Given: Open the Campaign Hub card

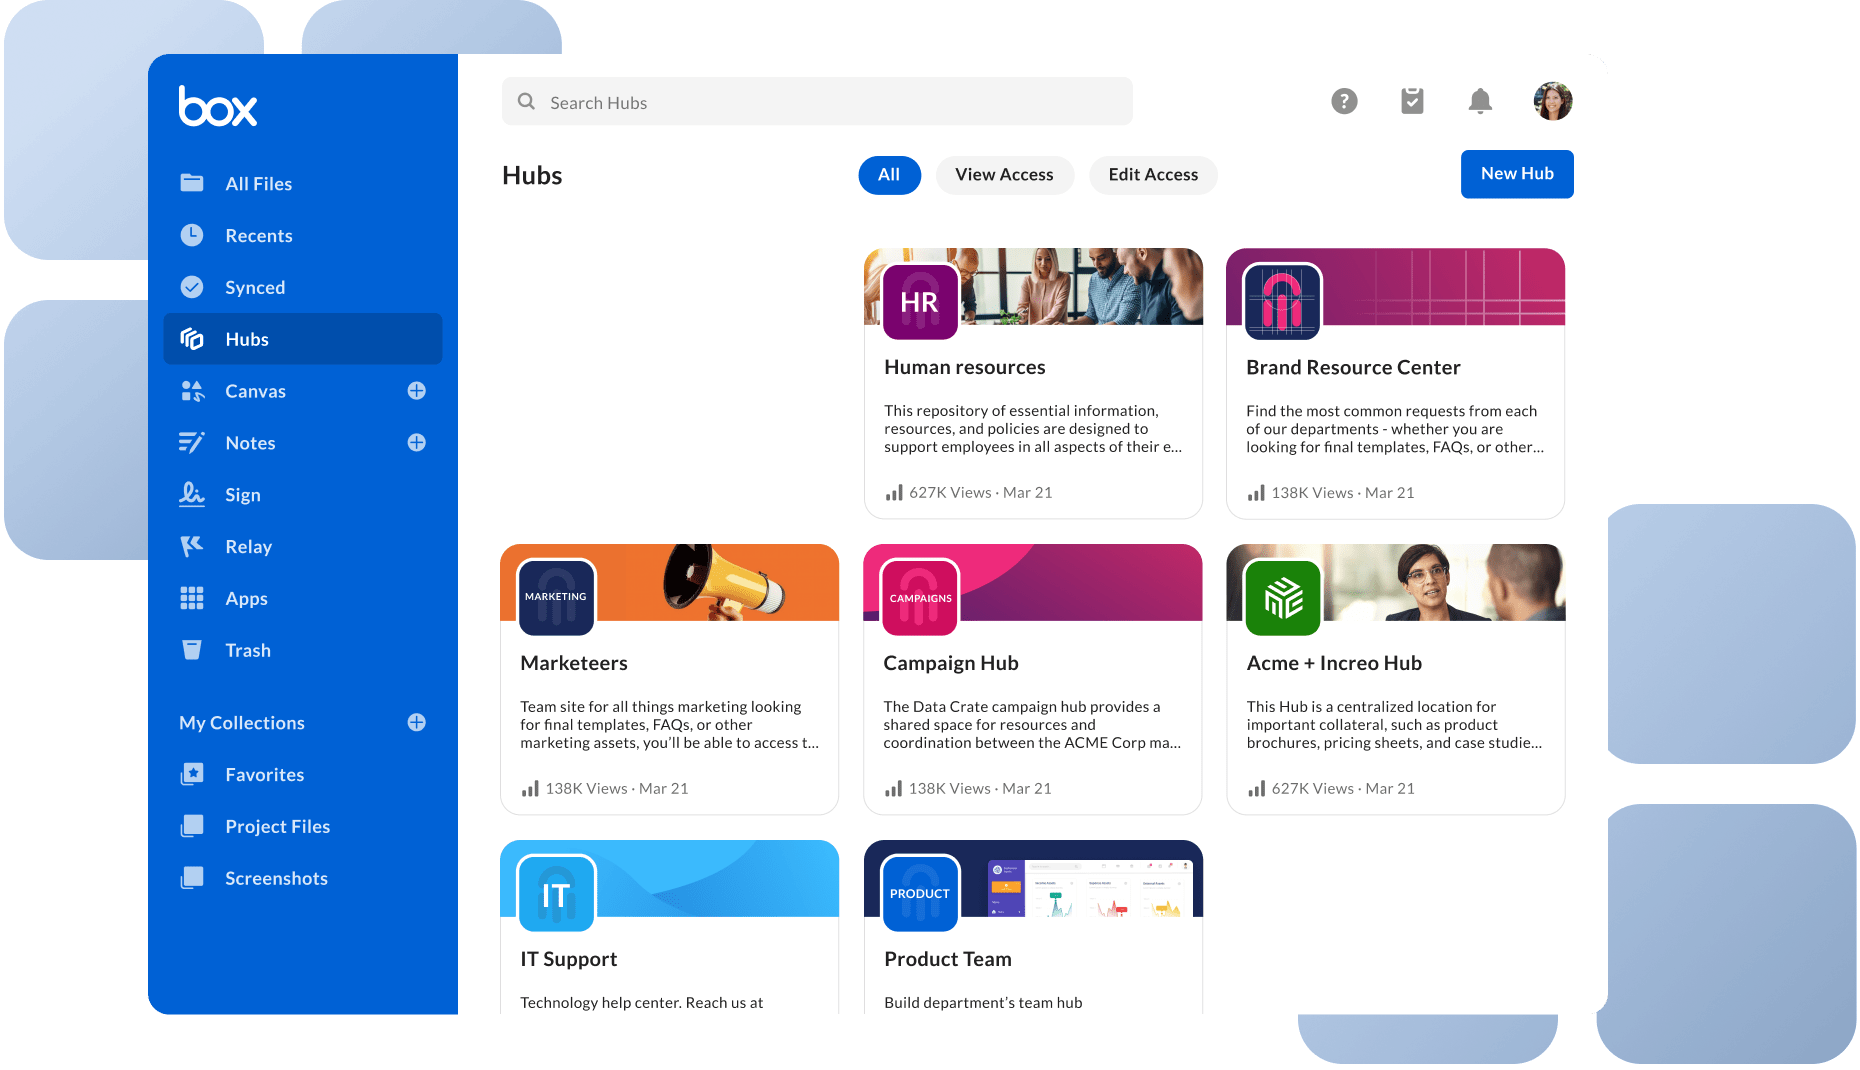Looking at the screenshot, I should 1032,681.
